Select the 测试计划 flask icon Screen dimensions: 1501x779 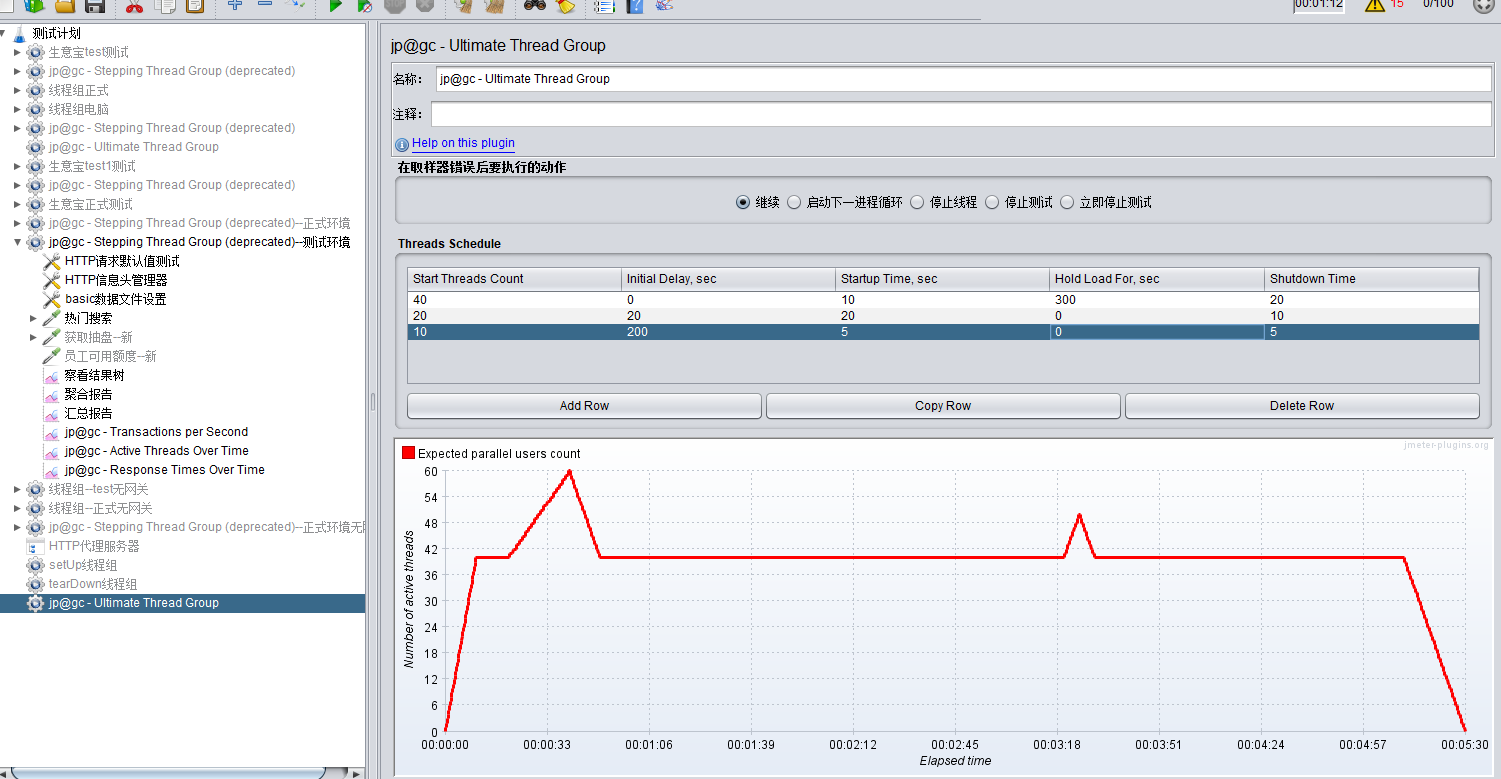[20, 33]
